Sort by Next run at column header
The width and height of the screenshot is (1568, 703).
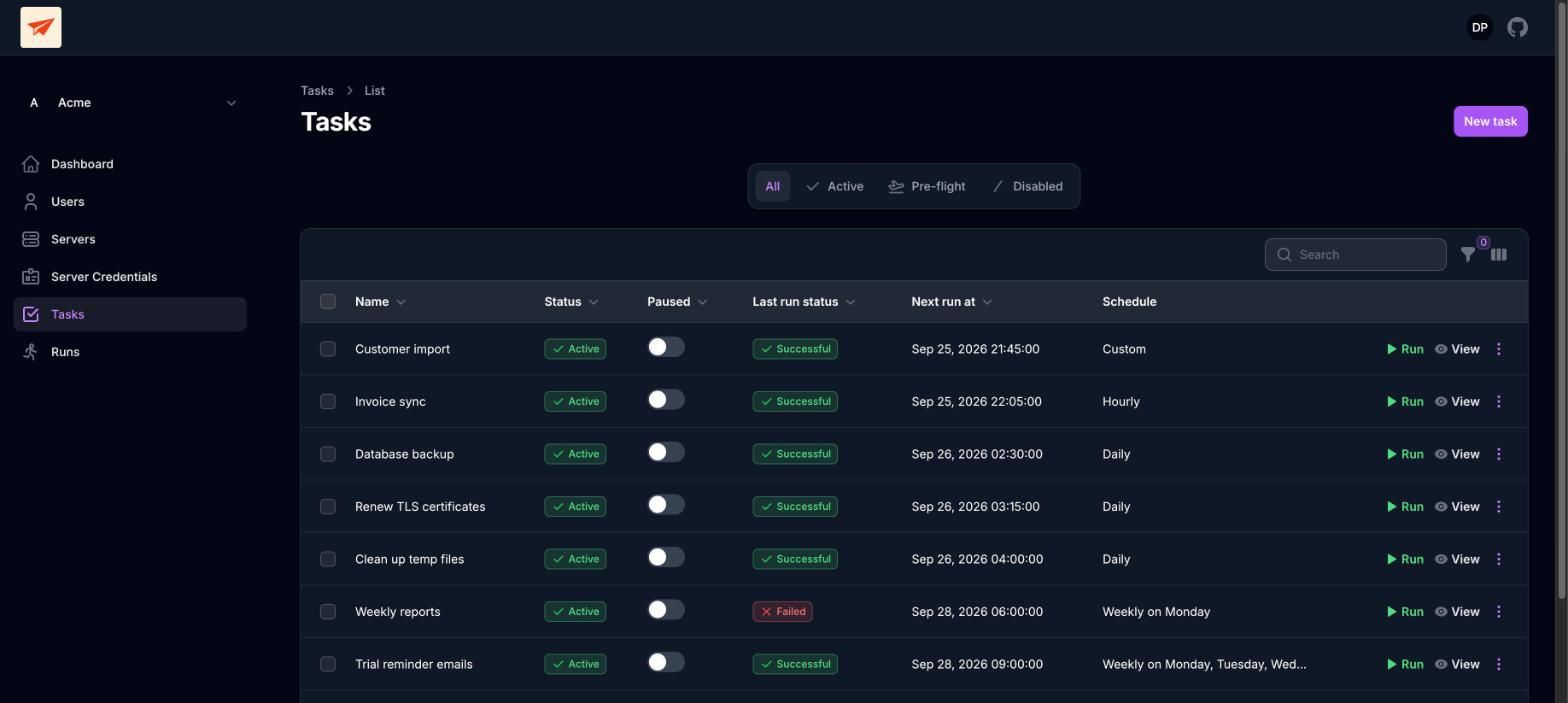(x=951, y=302)
